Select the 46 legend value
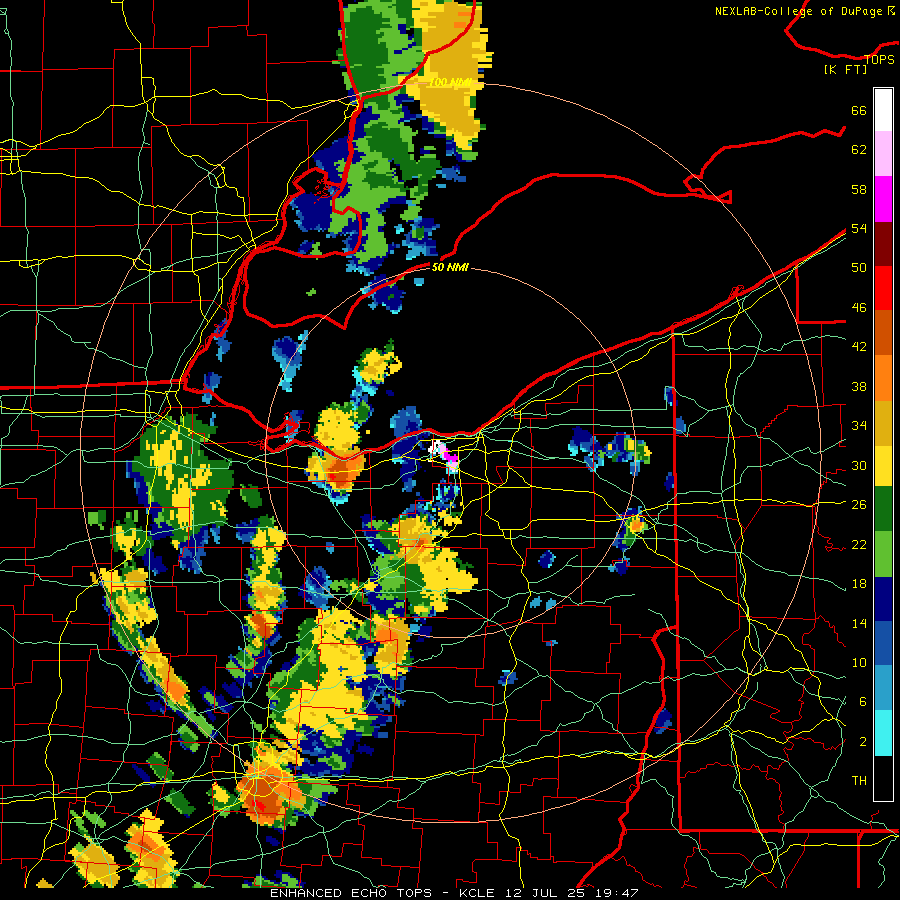The image size is (900, 900). pos(859,307)
